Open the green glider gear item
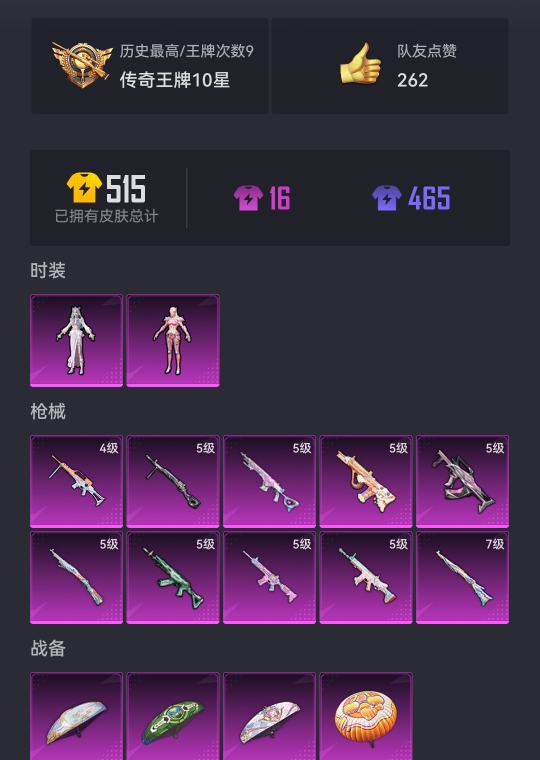 tap(173, 716)
